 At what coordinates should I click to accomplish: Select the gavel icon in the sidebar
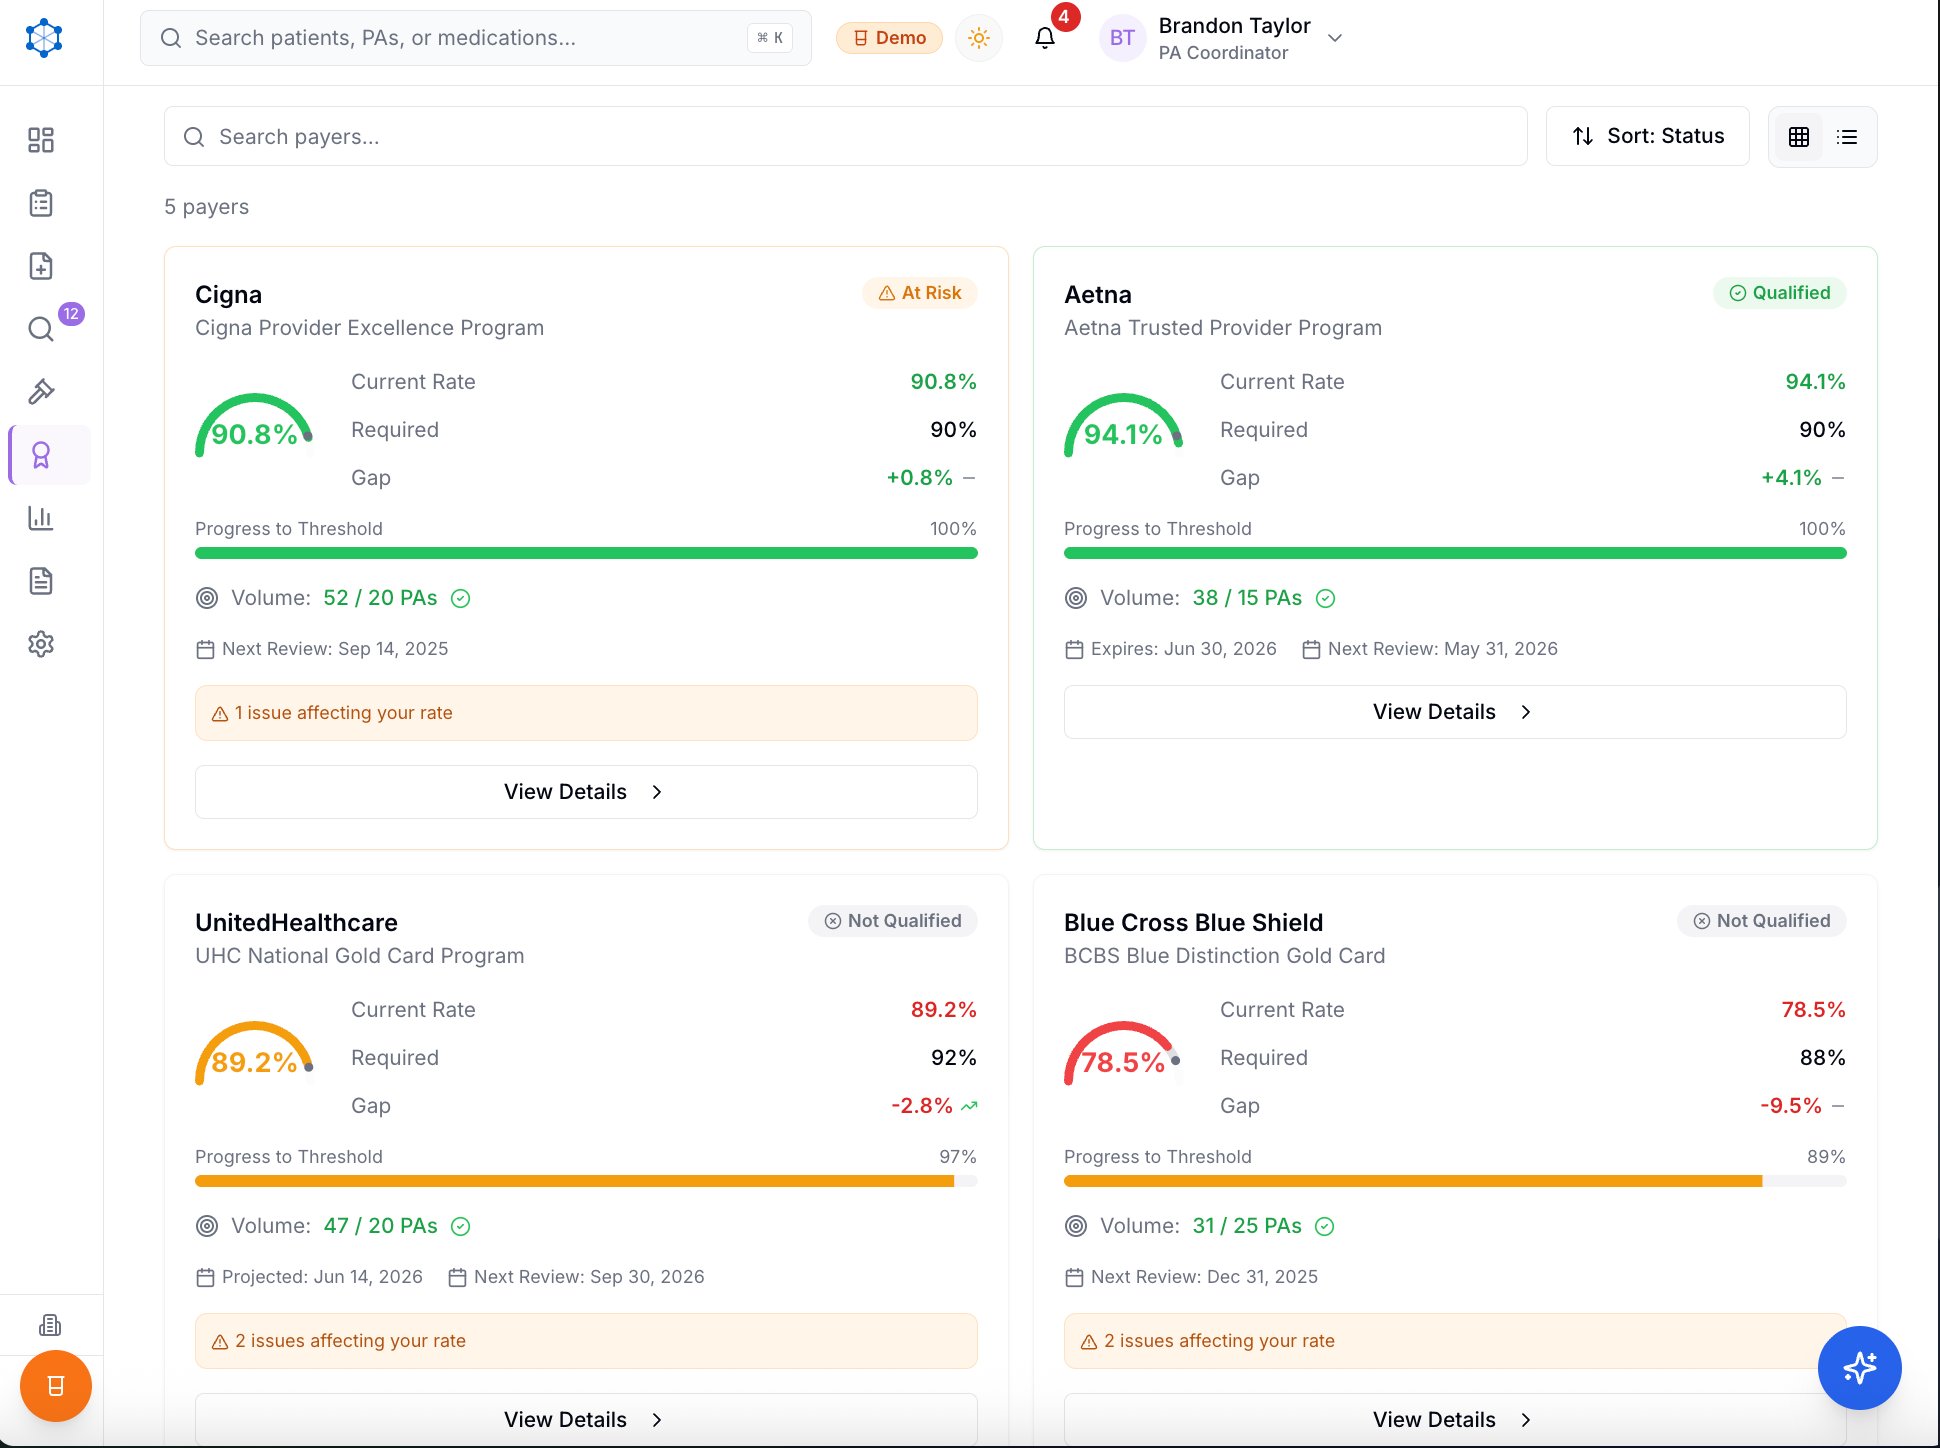41,391
